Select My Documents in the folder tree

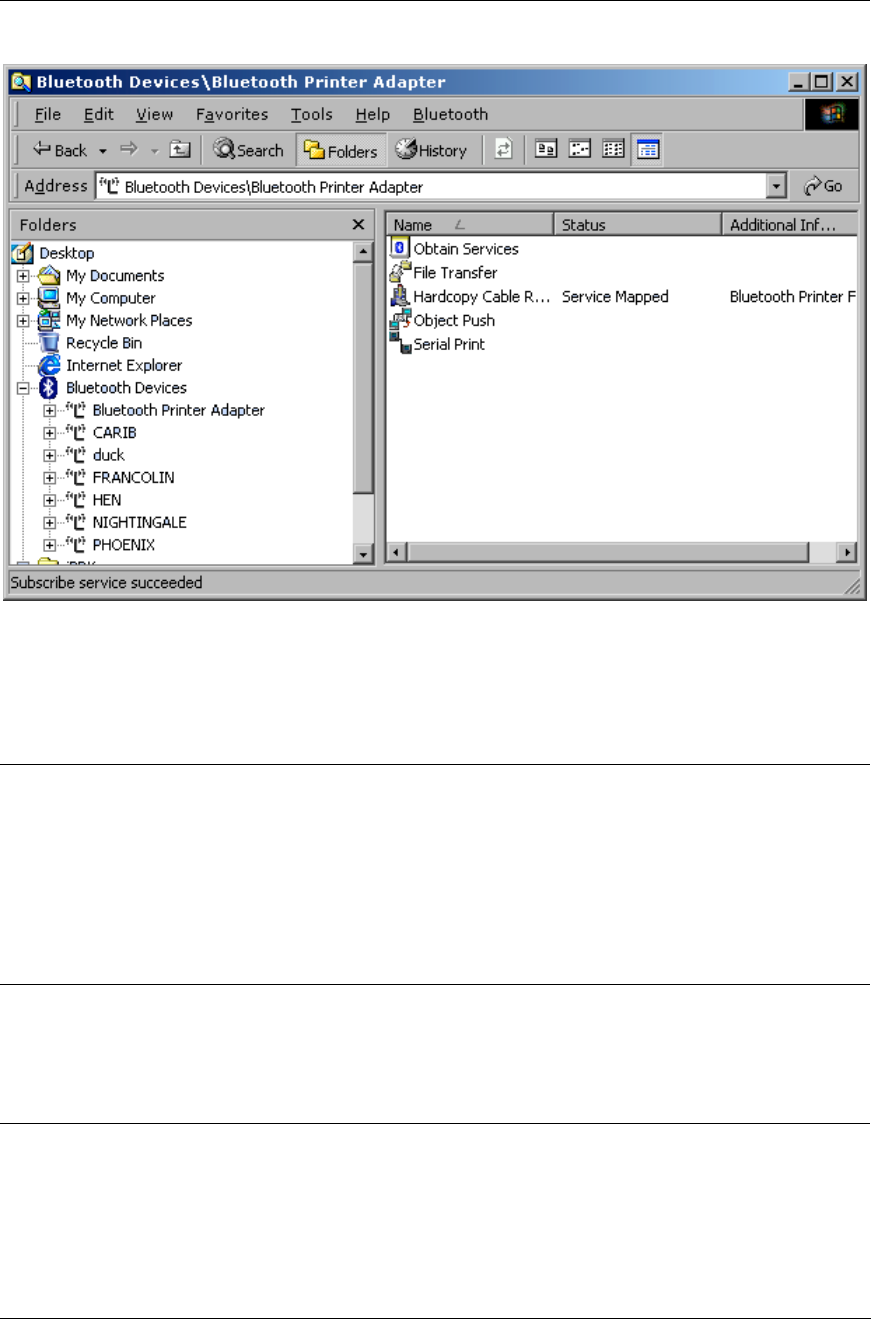tap(115, 275)
